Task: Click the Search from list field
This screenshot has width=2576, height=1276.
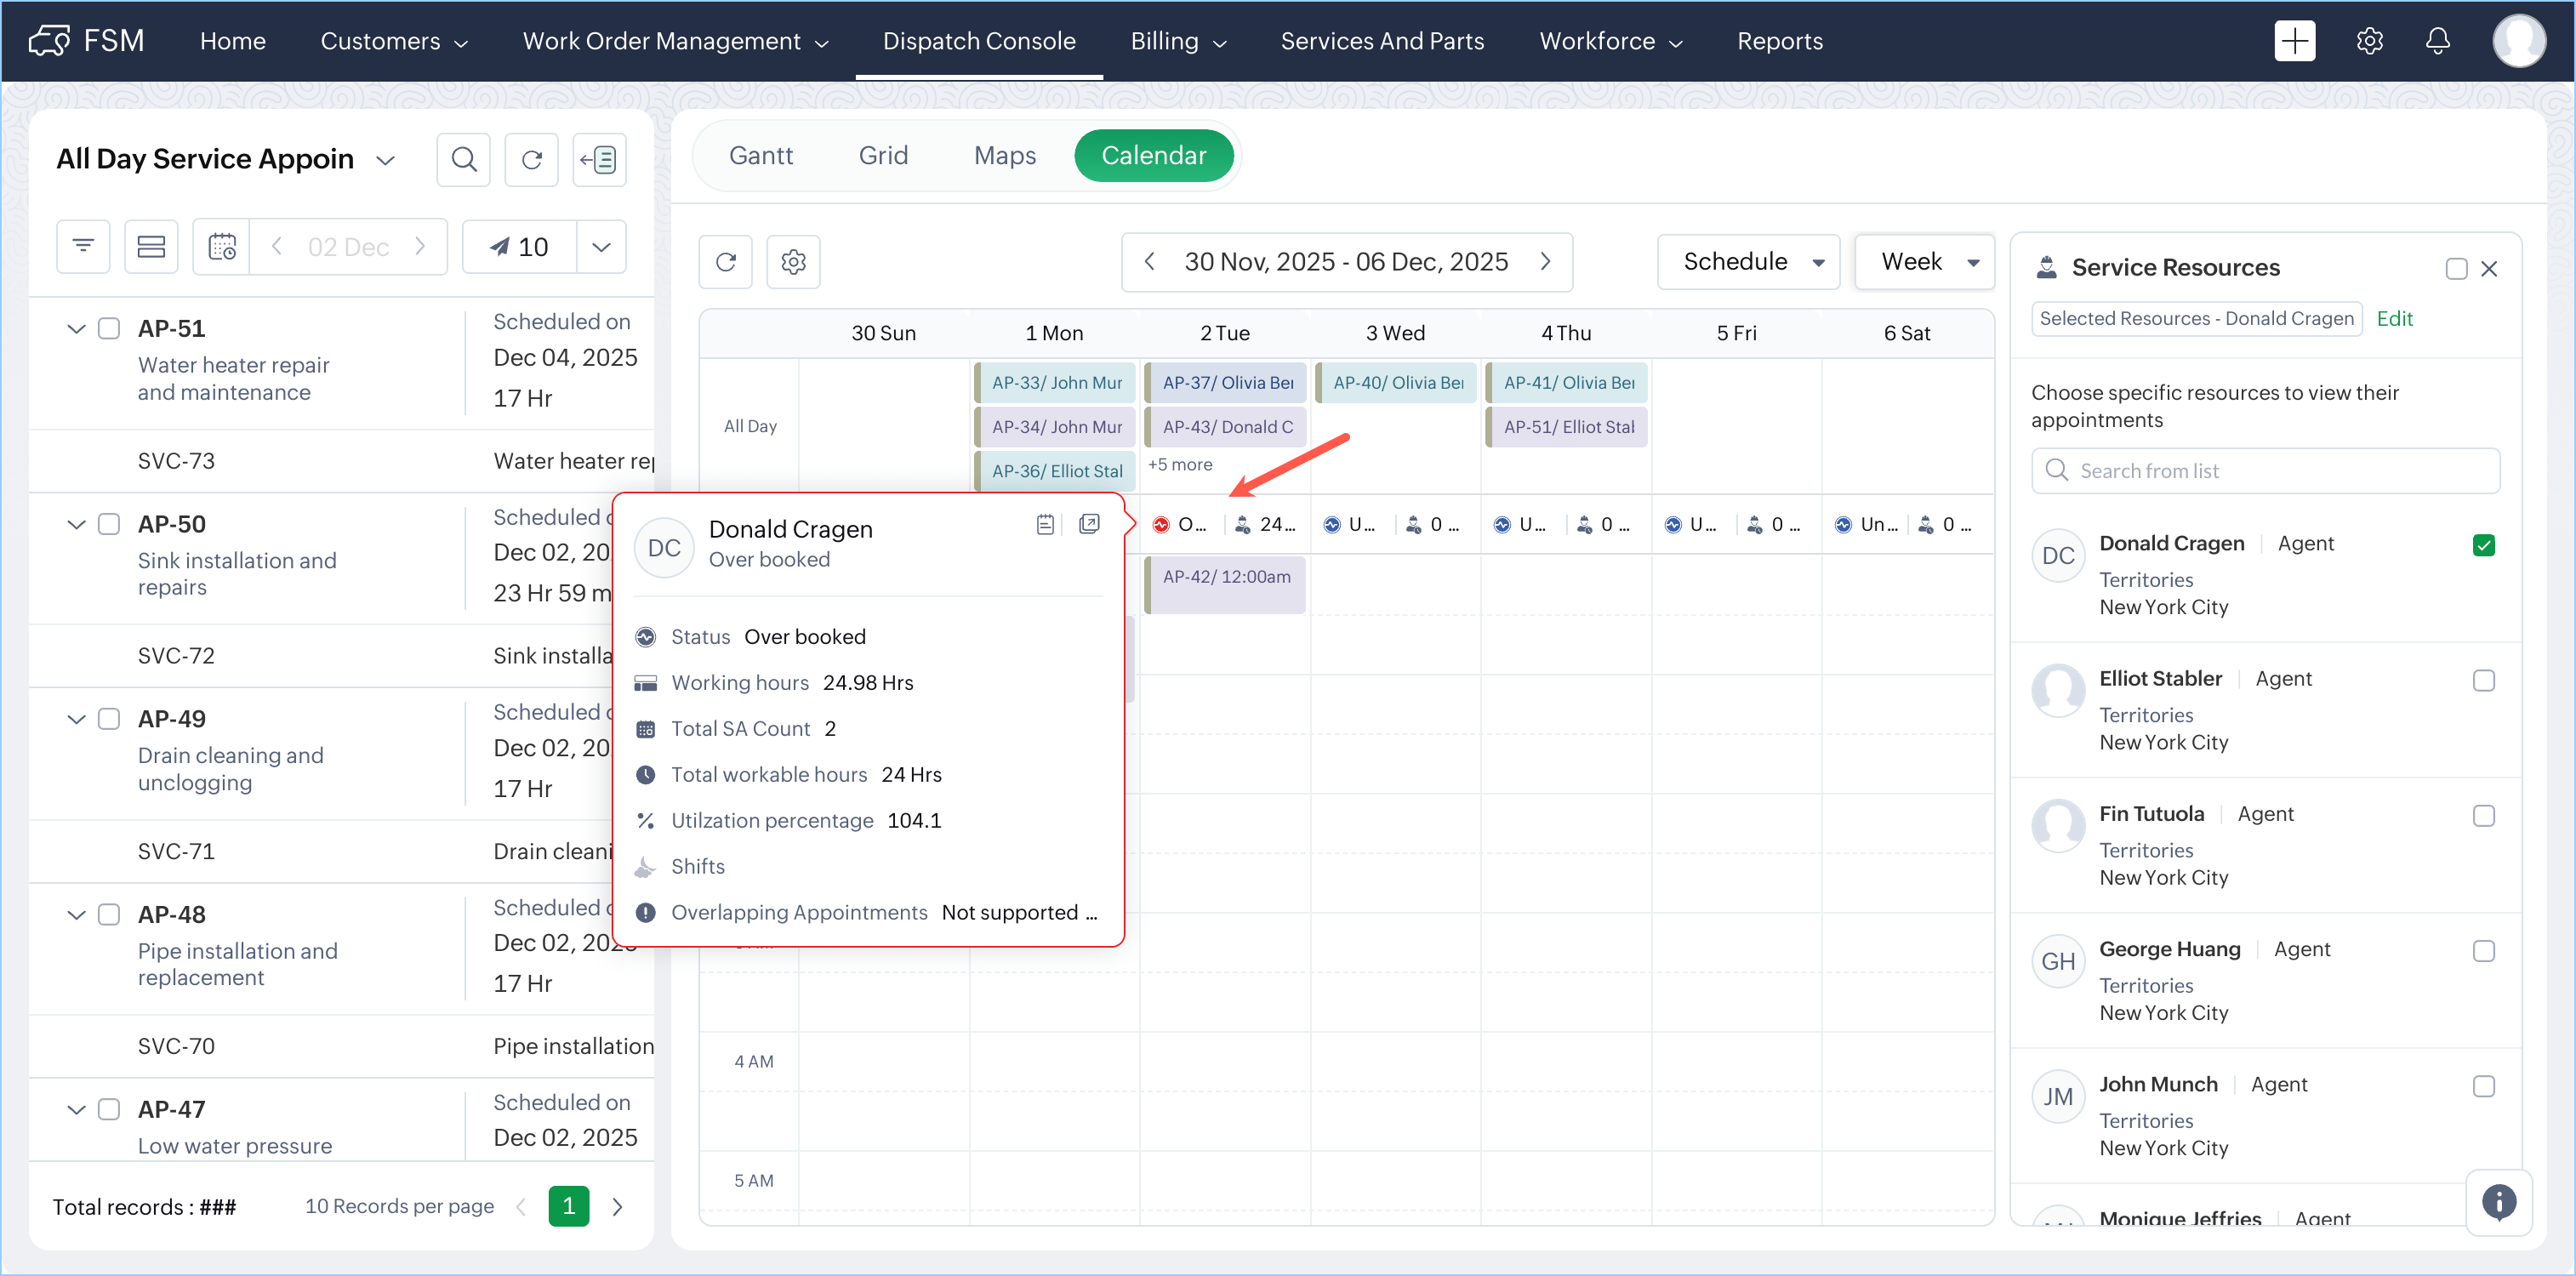Action: [2265, 471]
